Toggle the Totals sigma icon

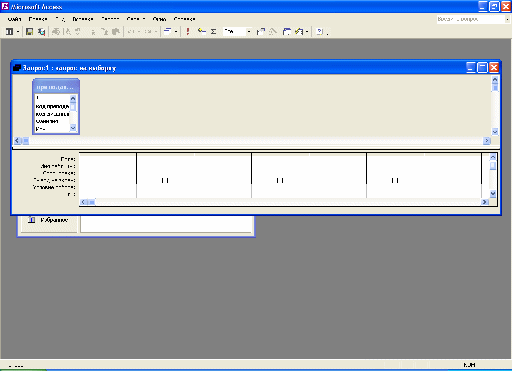tap(214, 32)
